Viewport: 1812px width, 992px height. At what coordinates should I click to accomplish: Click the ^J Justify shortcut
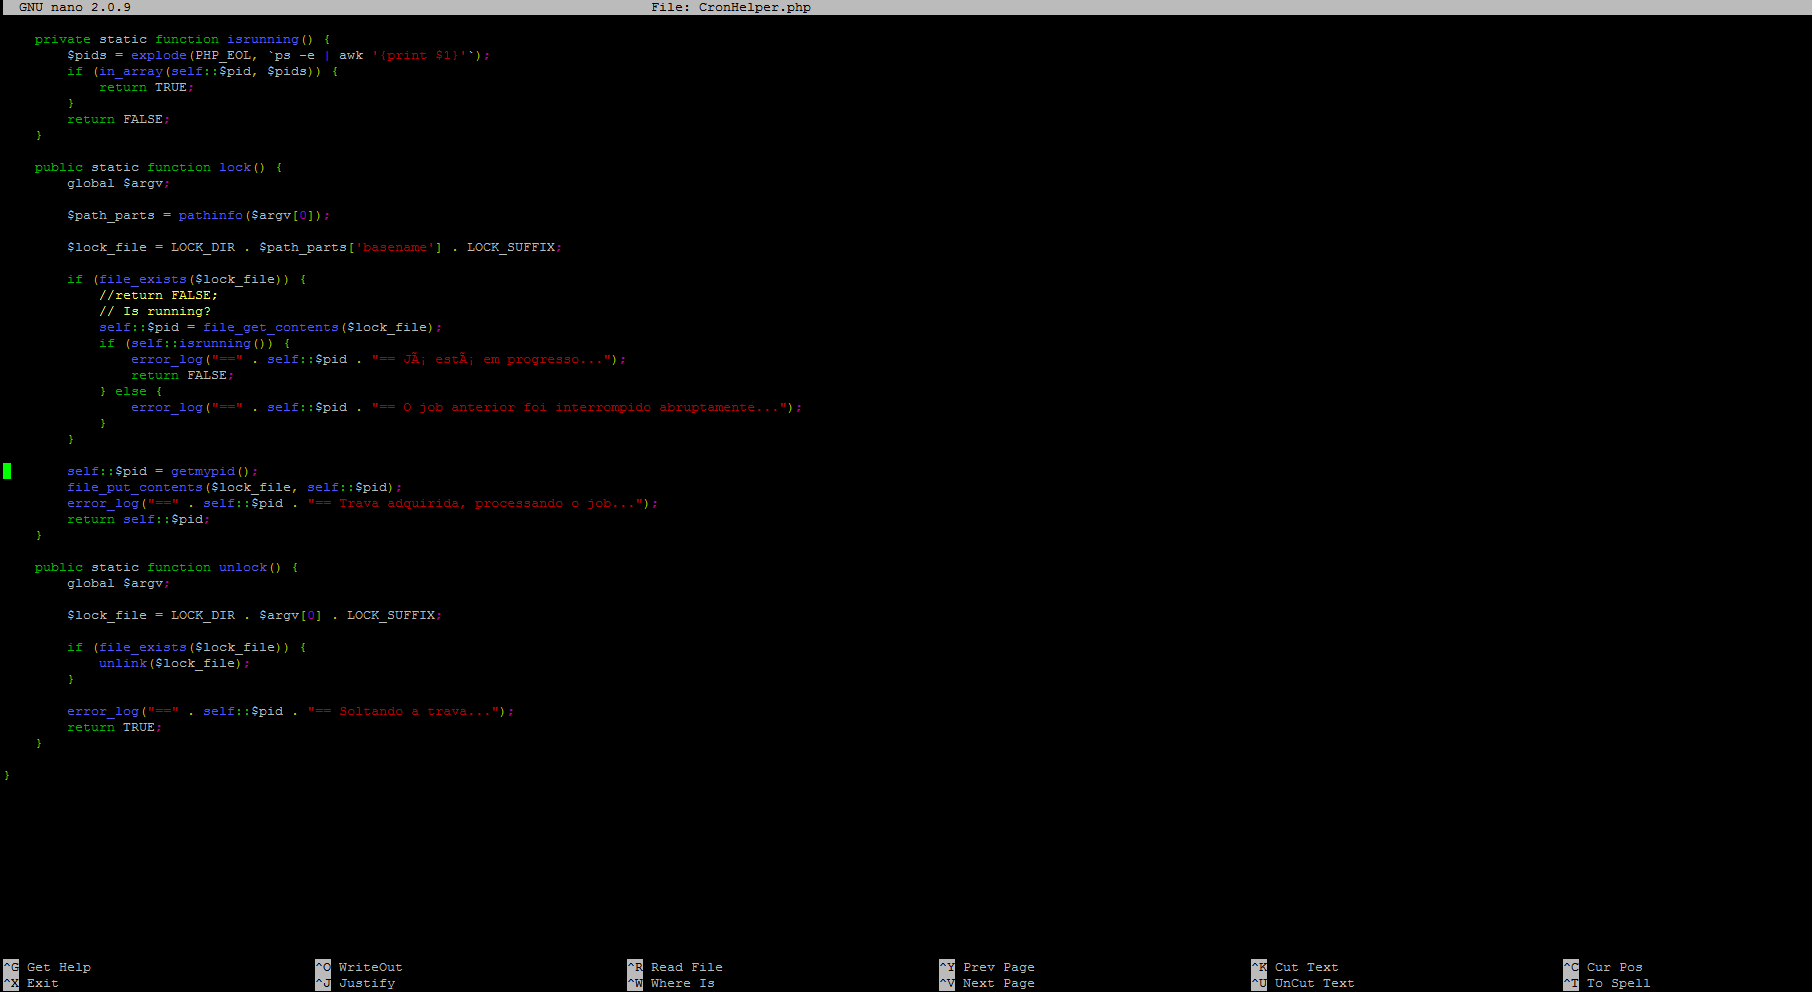point(355,983)
